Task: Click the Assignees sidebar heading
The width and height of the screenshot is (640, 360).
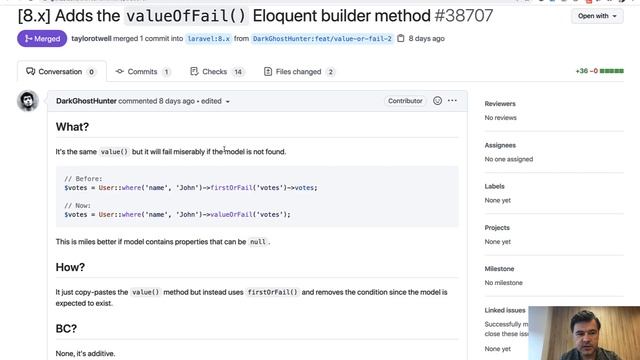Action: pos(500,145)
